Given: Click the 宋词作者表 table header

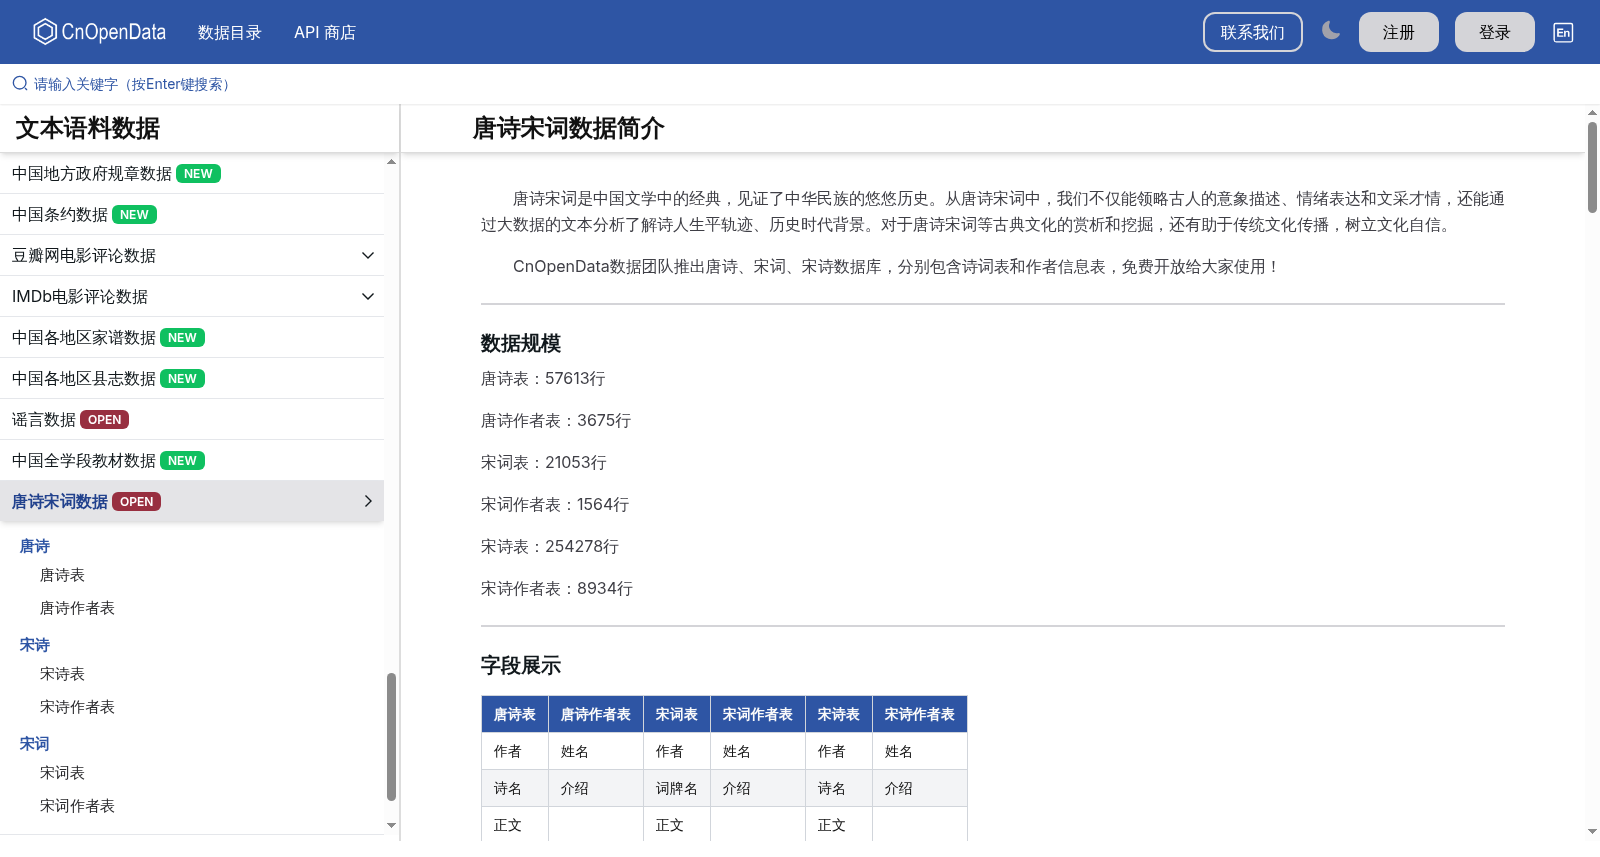Looking at the screenshot, I should click(758, 714).
